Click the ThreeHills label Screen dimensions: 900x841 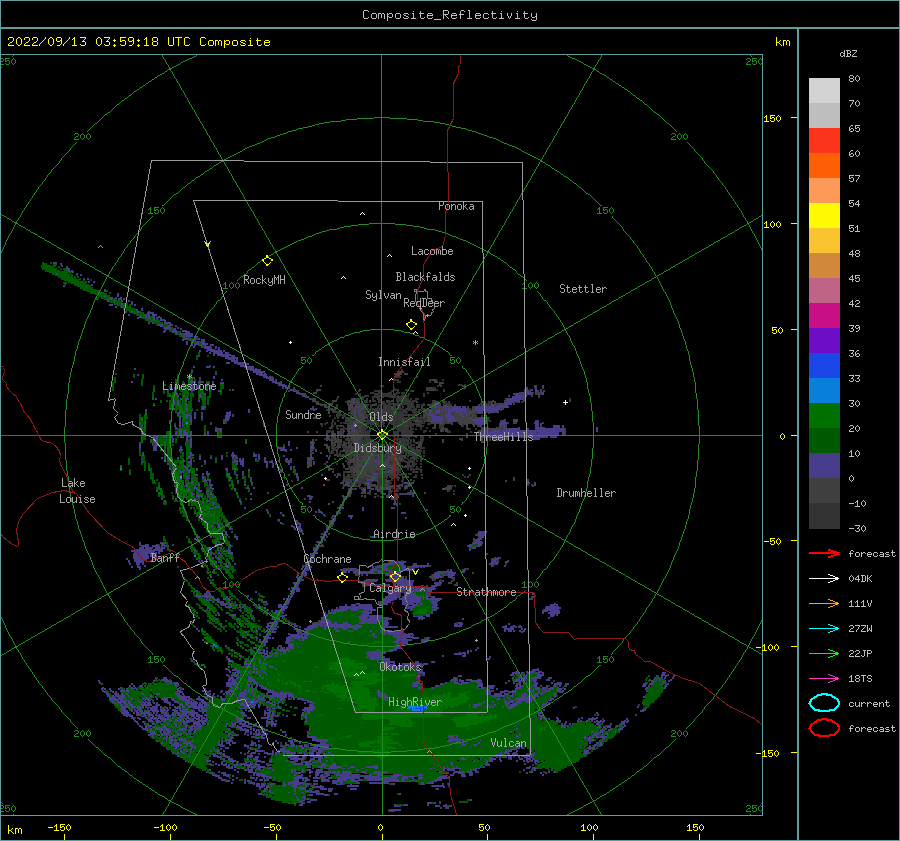pyautogui.click(x=503, y=437)
